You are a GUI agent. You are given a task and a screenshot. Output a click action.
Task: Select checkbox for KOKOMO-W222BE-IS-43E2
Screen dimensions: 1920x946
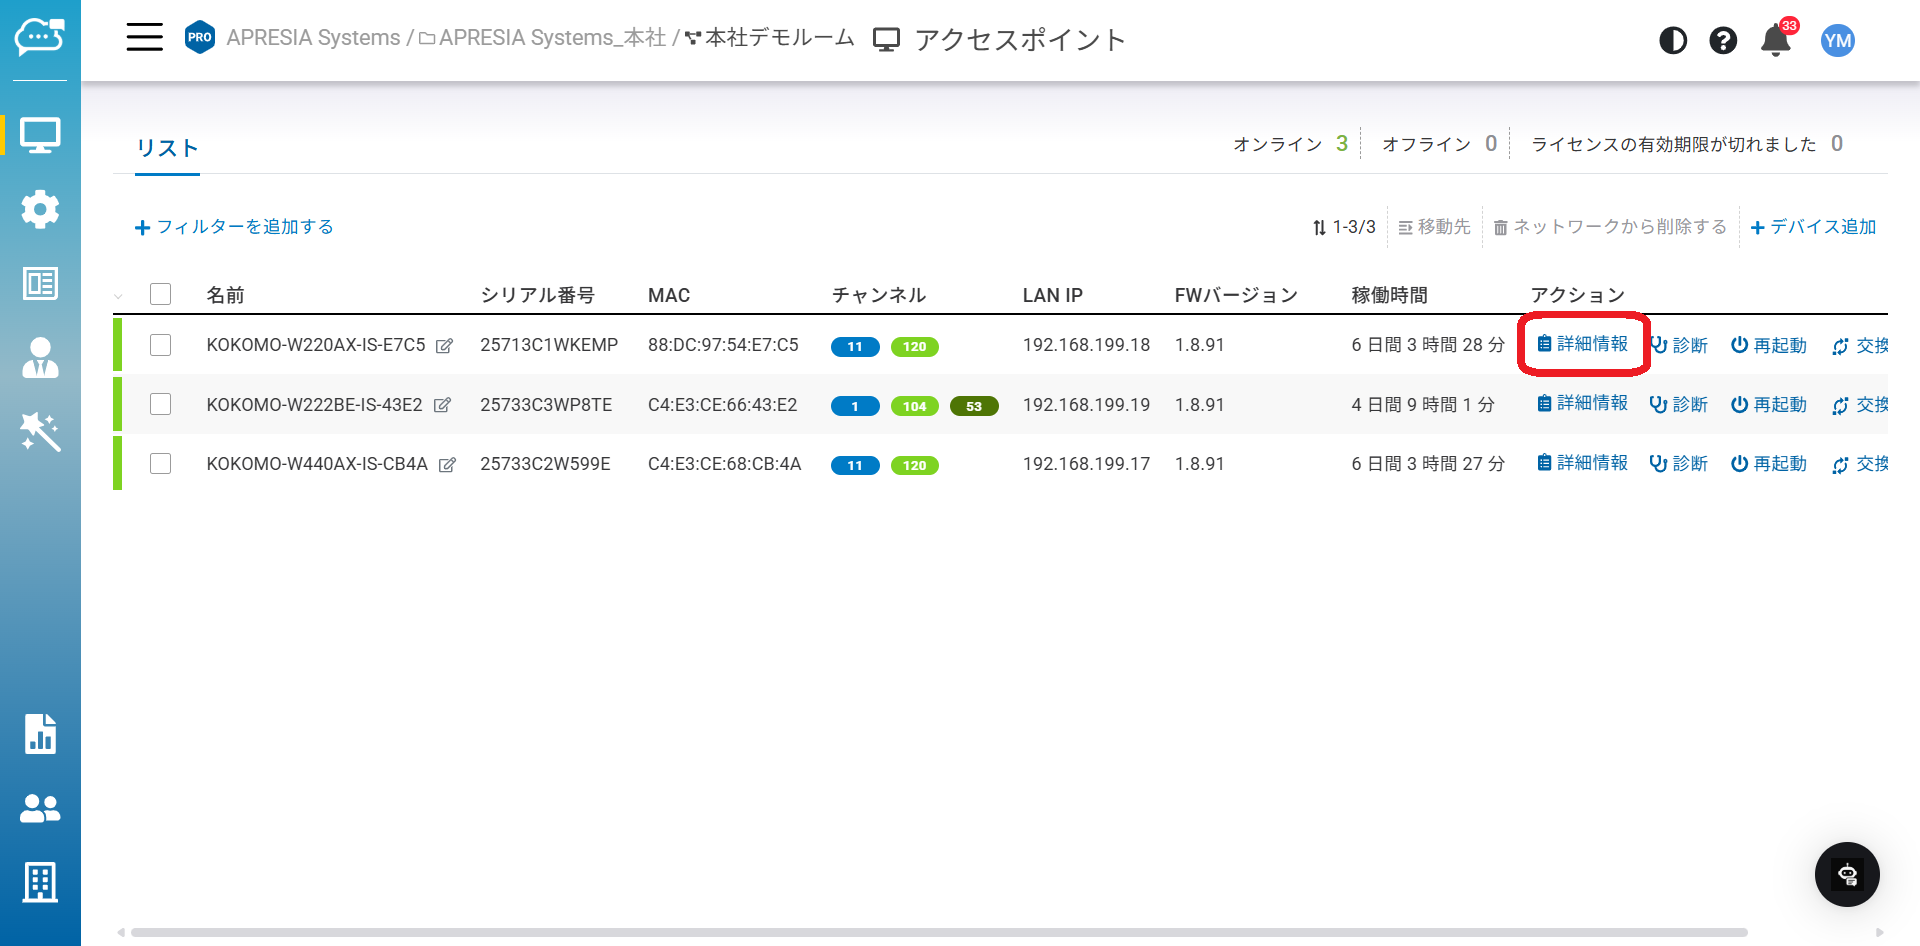click(160, 404)
